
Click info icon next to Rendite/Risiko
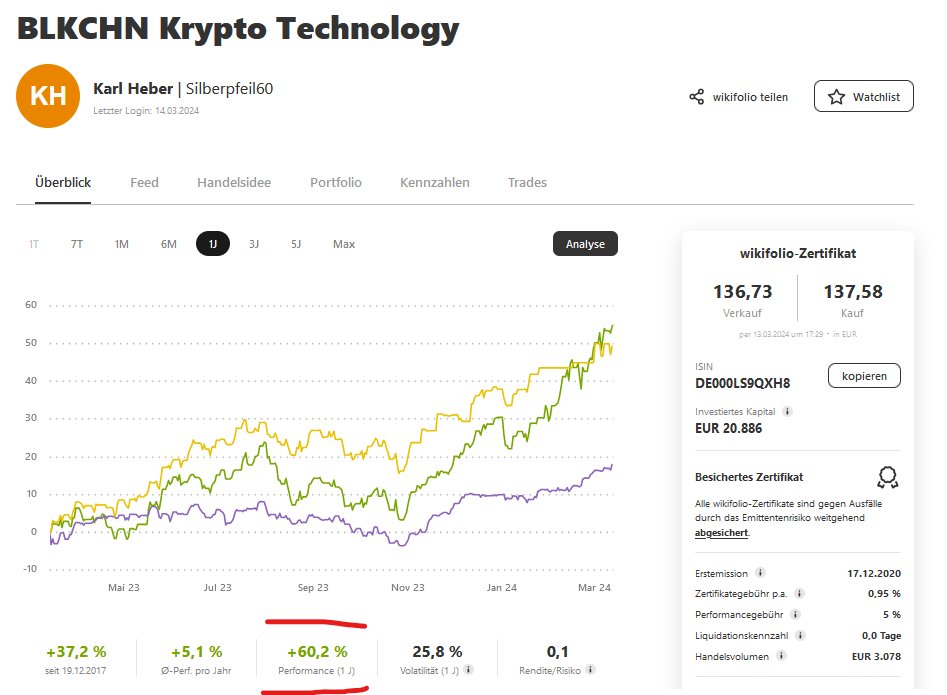(x=590, y=670)
